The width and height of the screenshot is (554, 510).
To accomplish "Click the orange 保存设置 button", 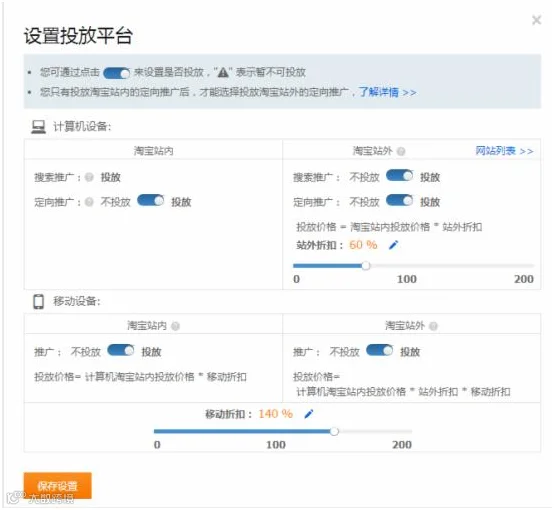I will point(58,486).
